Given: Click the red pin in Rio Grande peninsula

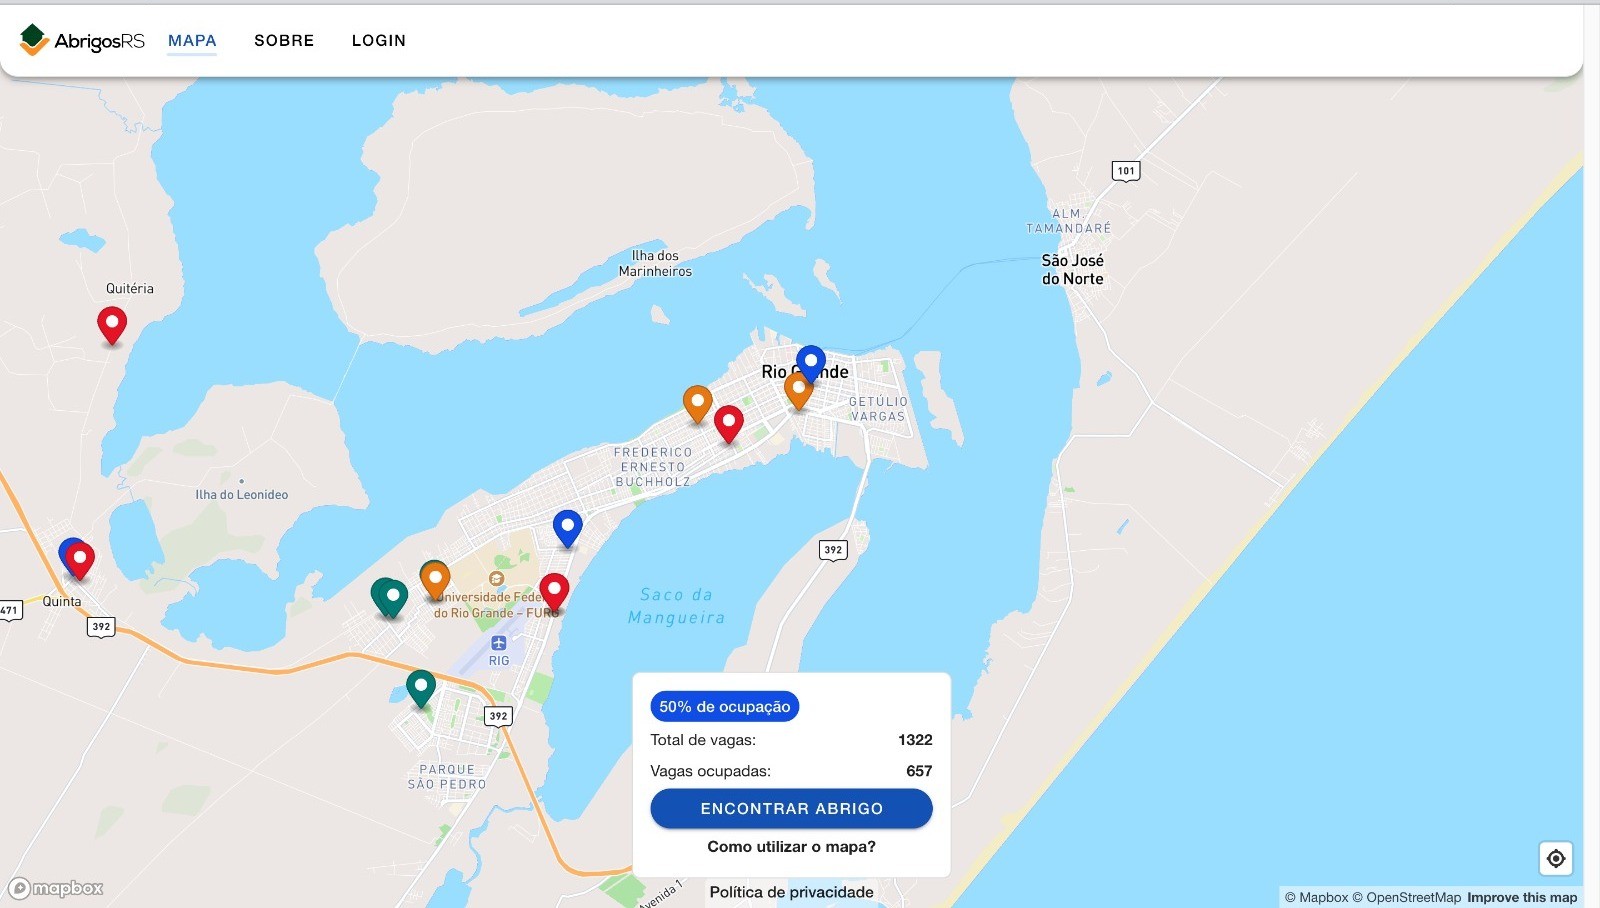Looking at the screenshot, I should tap(729, 424).
